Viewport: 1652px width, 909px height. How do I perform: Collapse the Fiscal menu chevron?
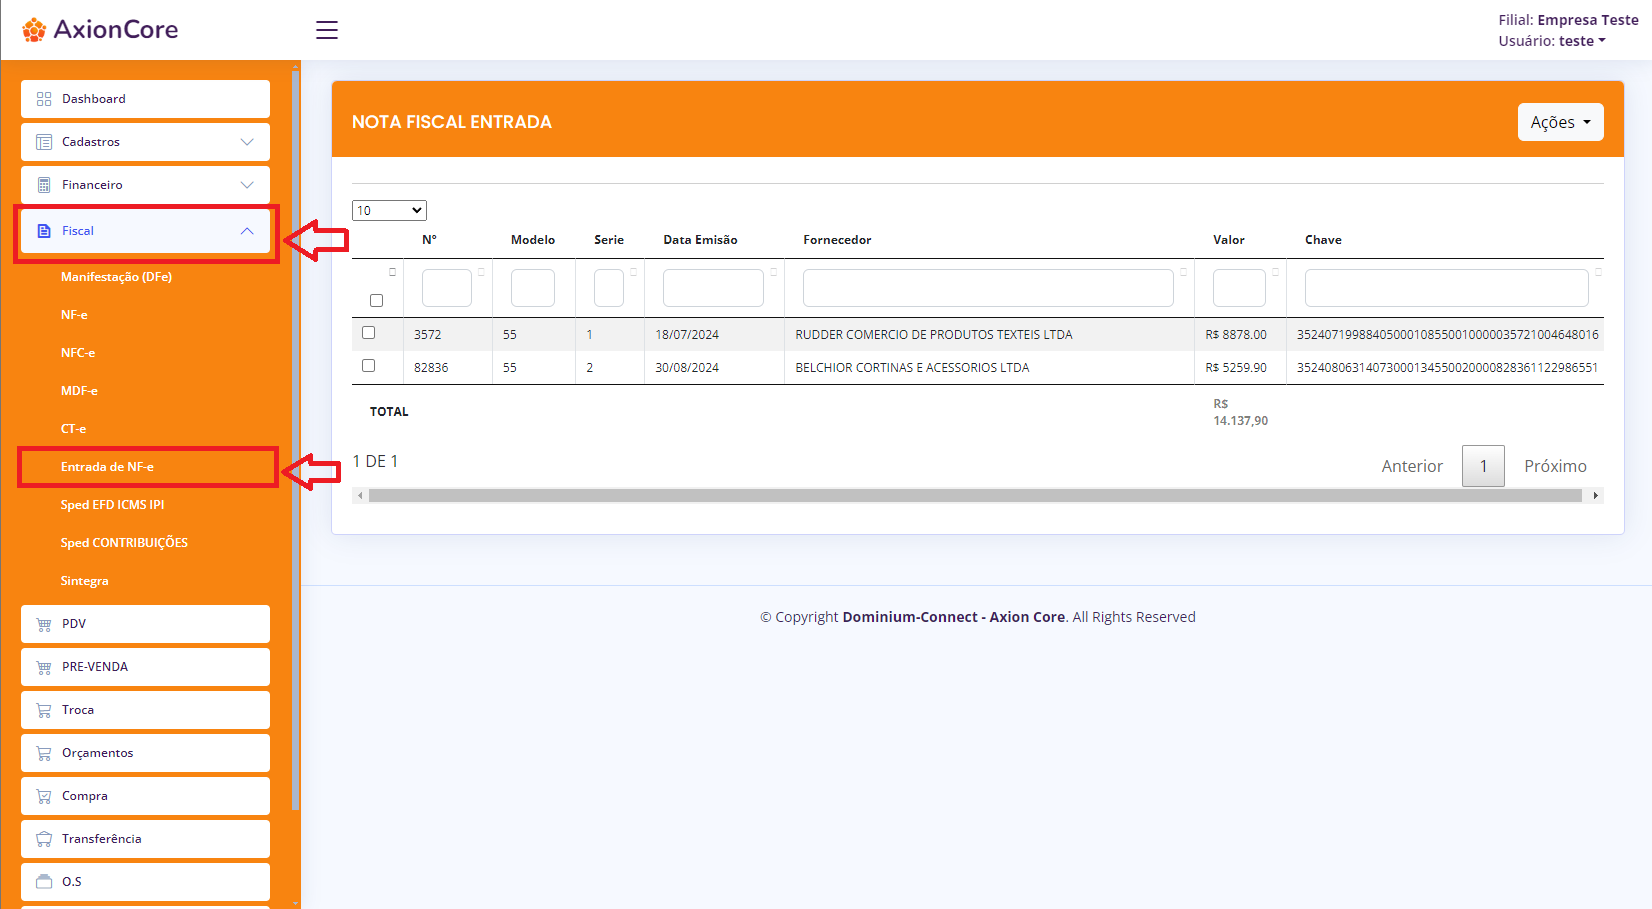click(247, 231)
